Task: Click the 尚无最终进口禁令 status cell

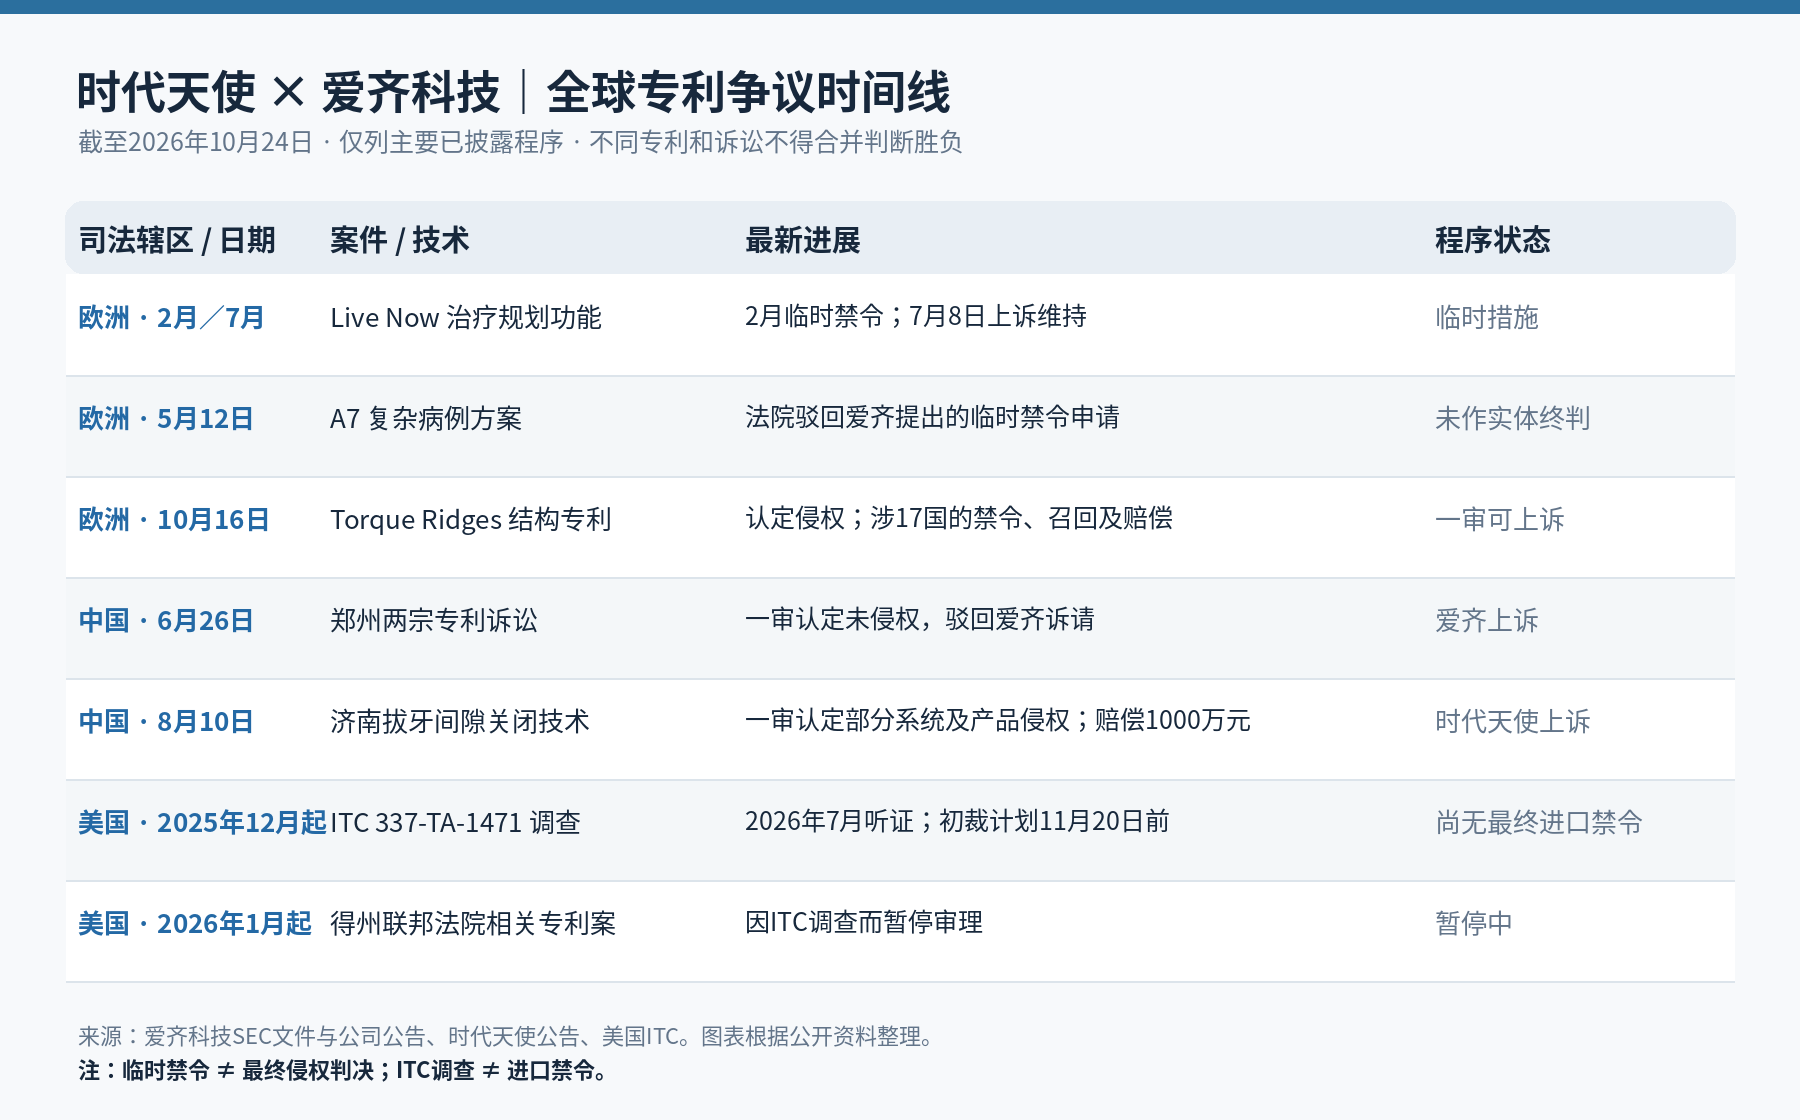Action: (1539, 823)
